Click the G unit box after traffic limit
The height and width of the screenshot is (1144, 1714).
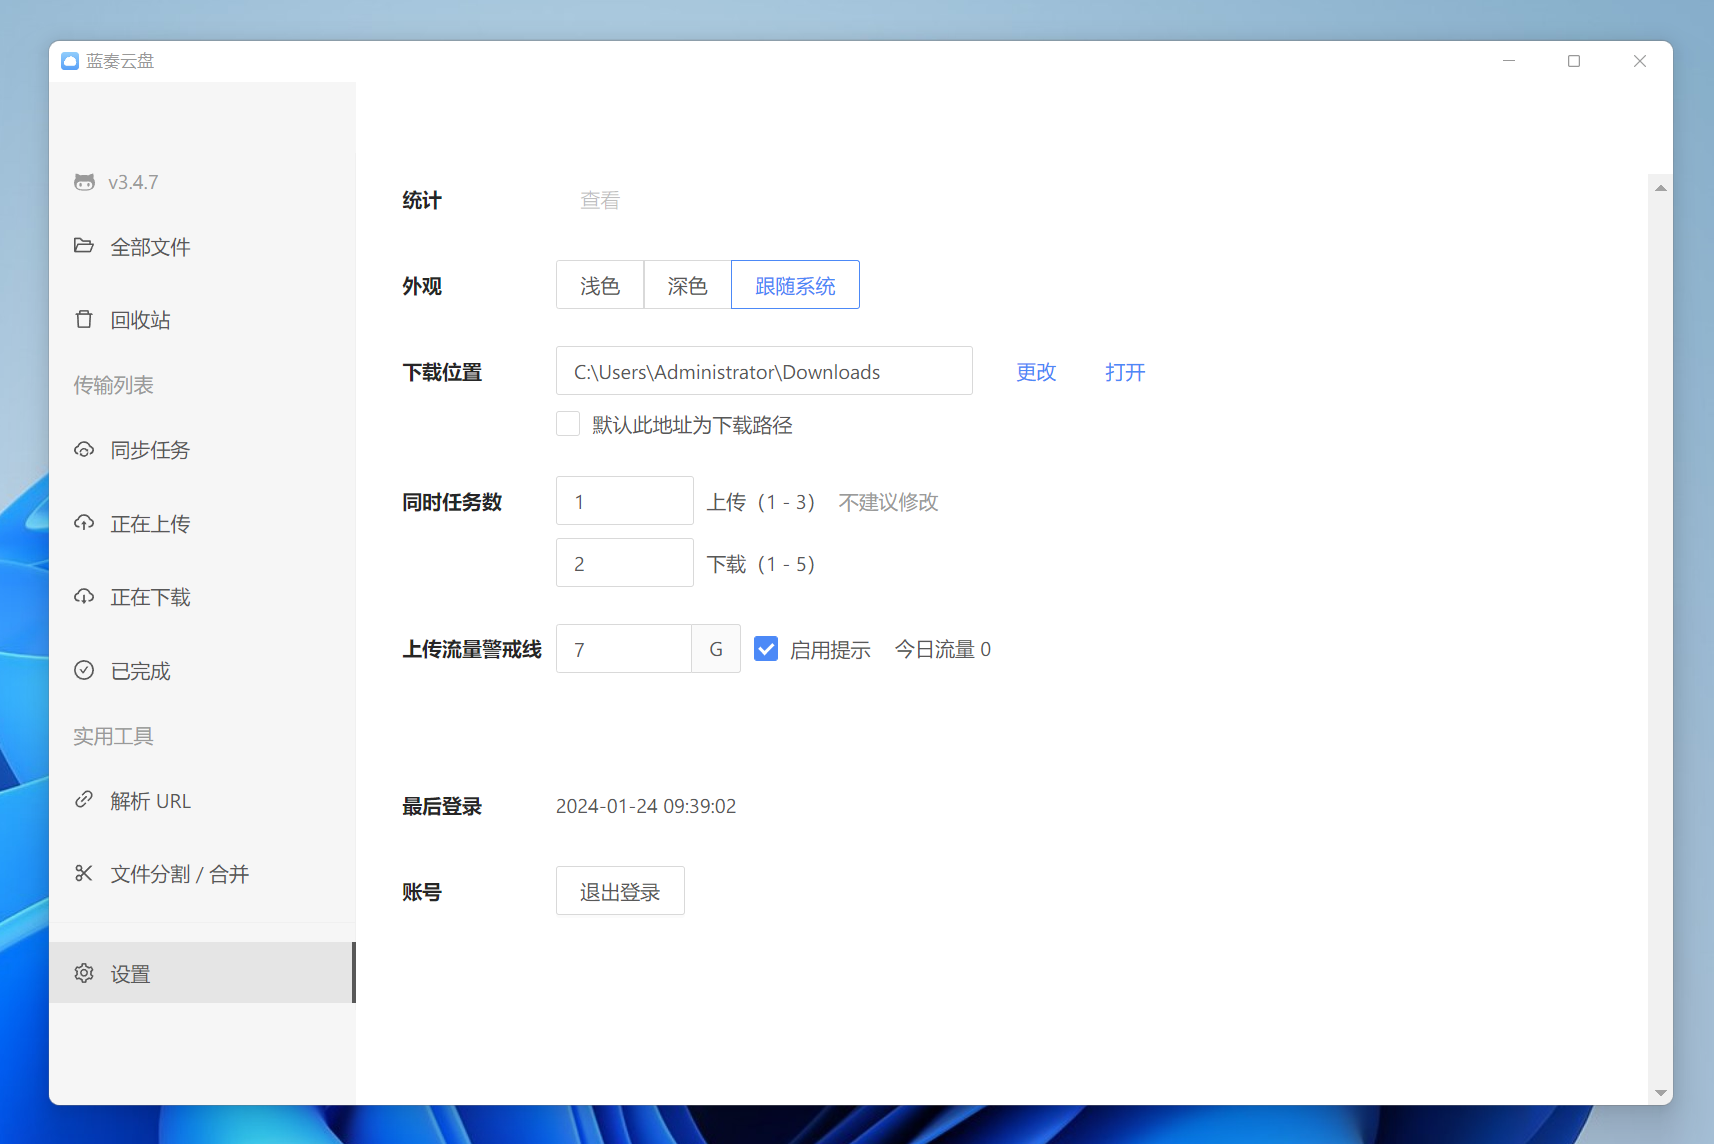click(x=716, y=649)
